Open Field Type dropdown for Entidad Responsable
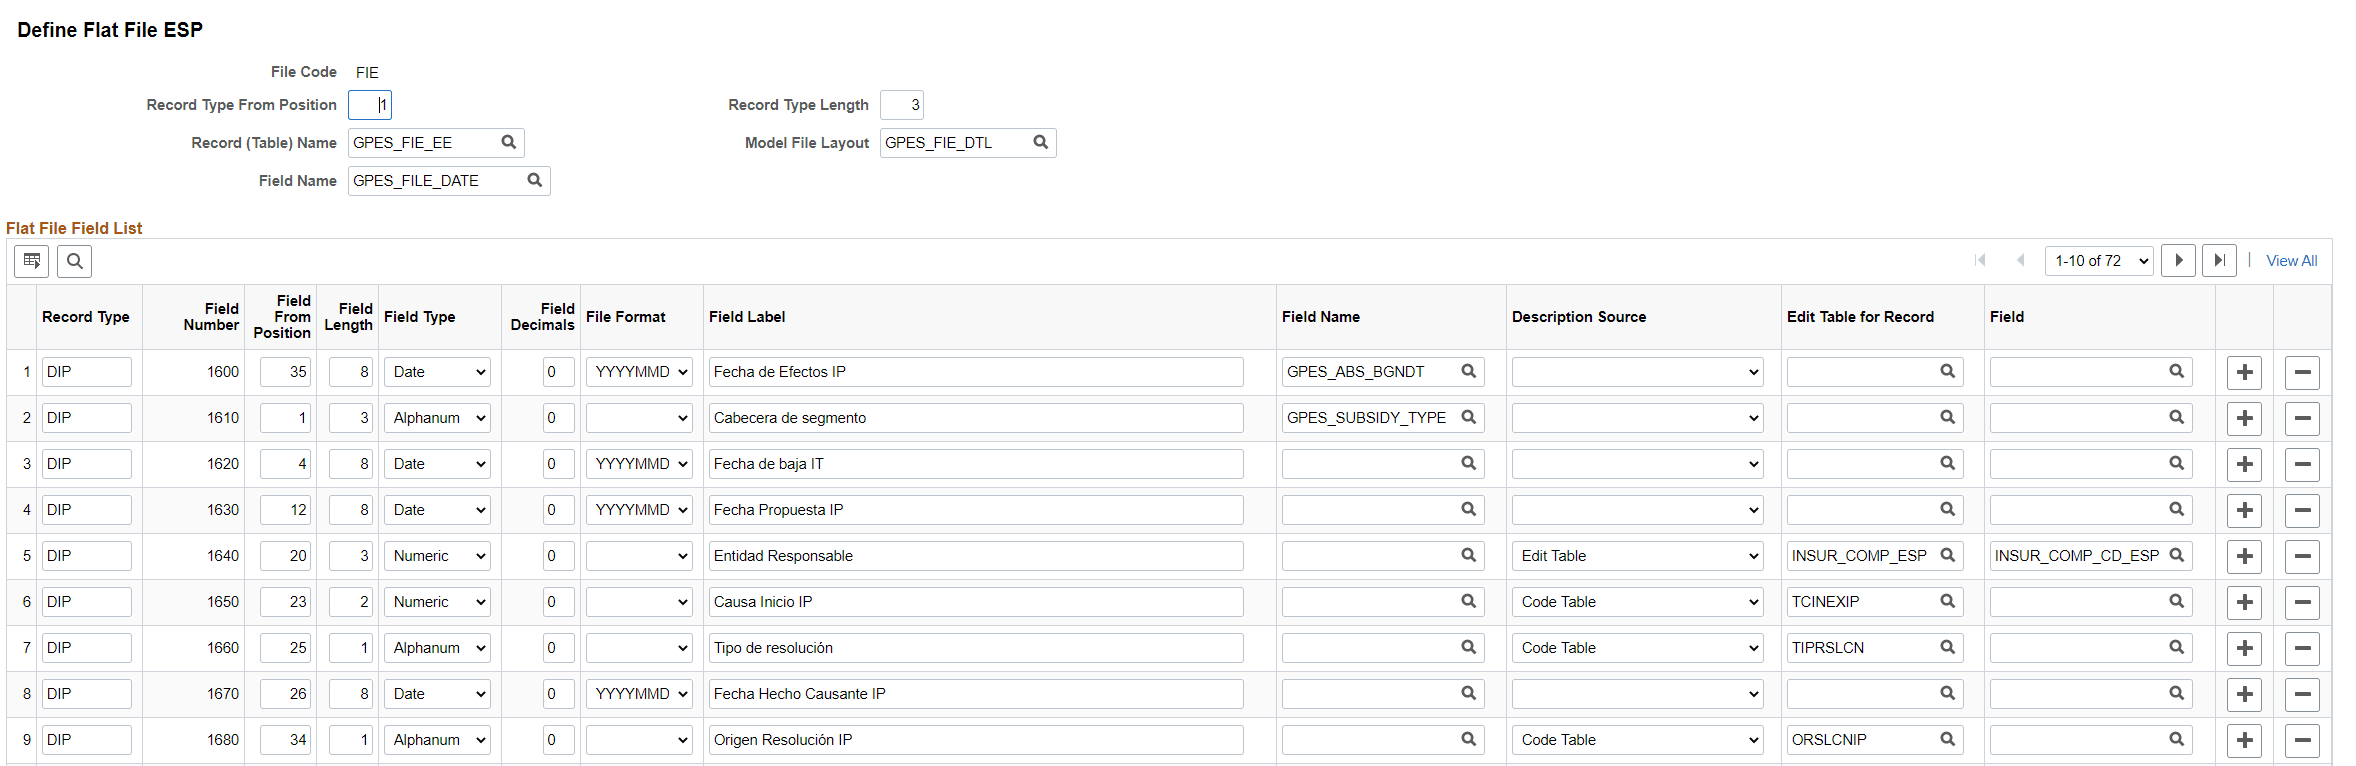The image size is (2356, 766). click(437, 556)
